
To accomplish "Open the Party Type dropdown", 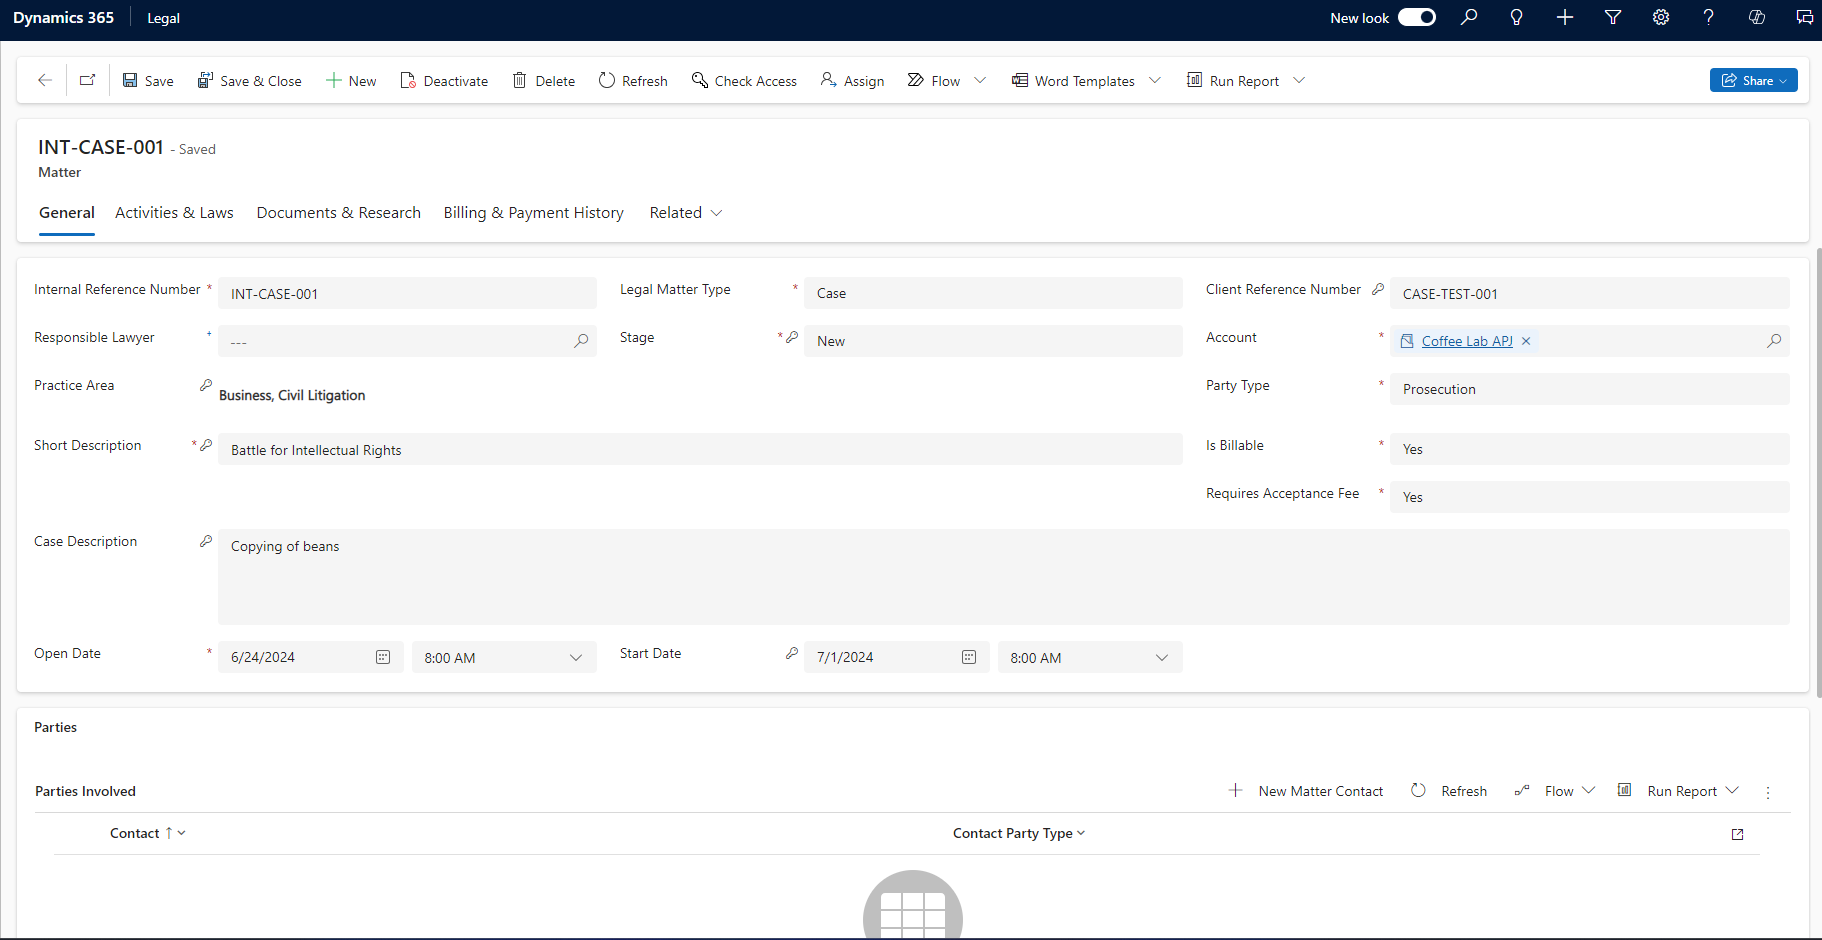I will [x=1589, y=389].
